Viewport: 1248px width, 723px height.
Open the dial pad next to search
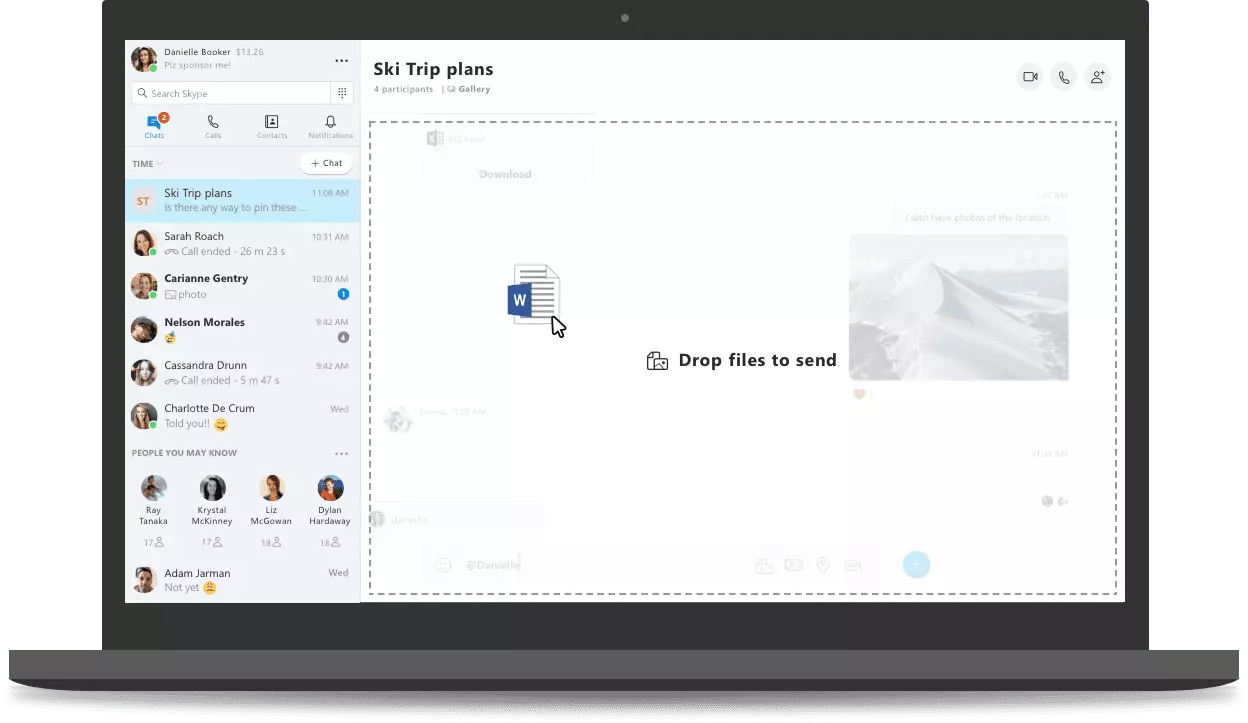coord(342,93)
